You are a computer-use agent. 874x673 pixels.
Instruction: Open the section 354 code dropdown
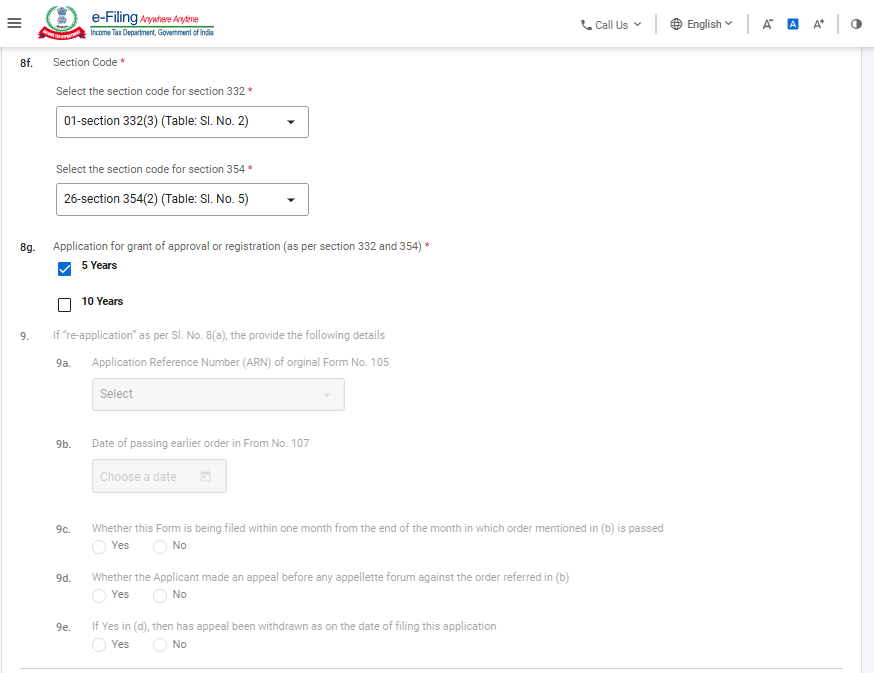coord(182,199)
